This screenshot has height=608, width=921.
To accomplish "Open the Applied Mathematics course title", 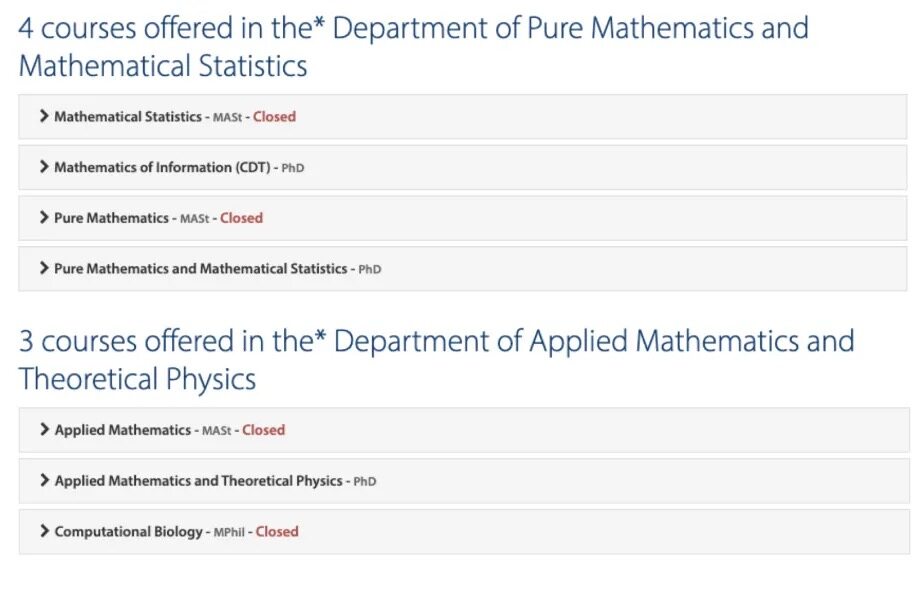I will click(x=123, y=430).
